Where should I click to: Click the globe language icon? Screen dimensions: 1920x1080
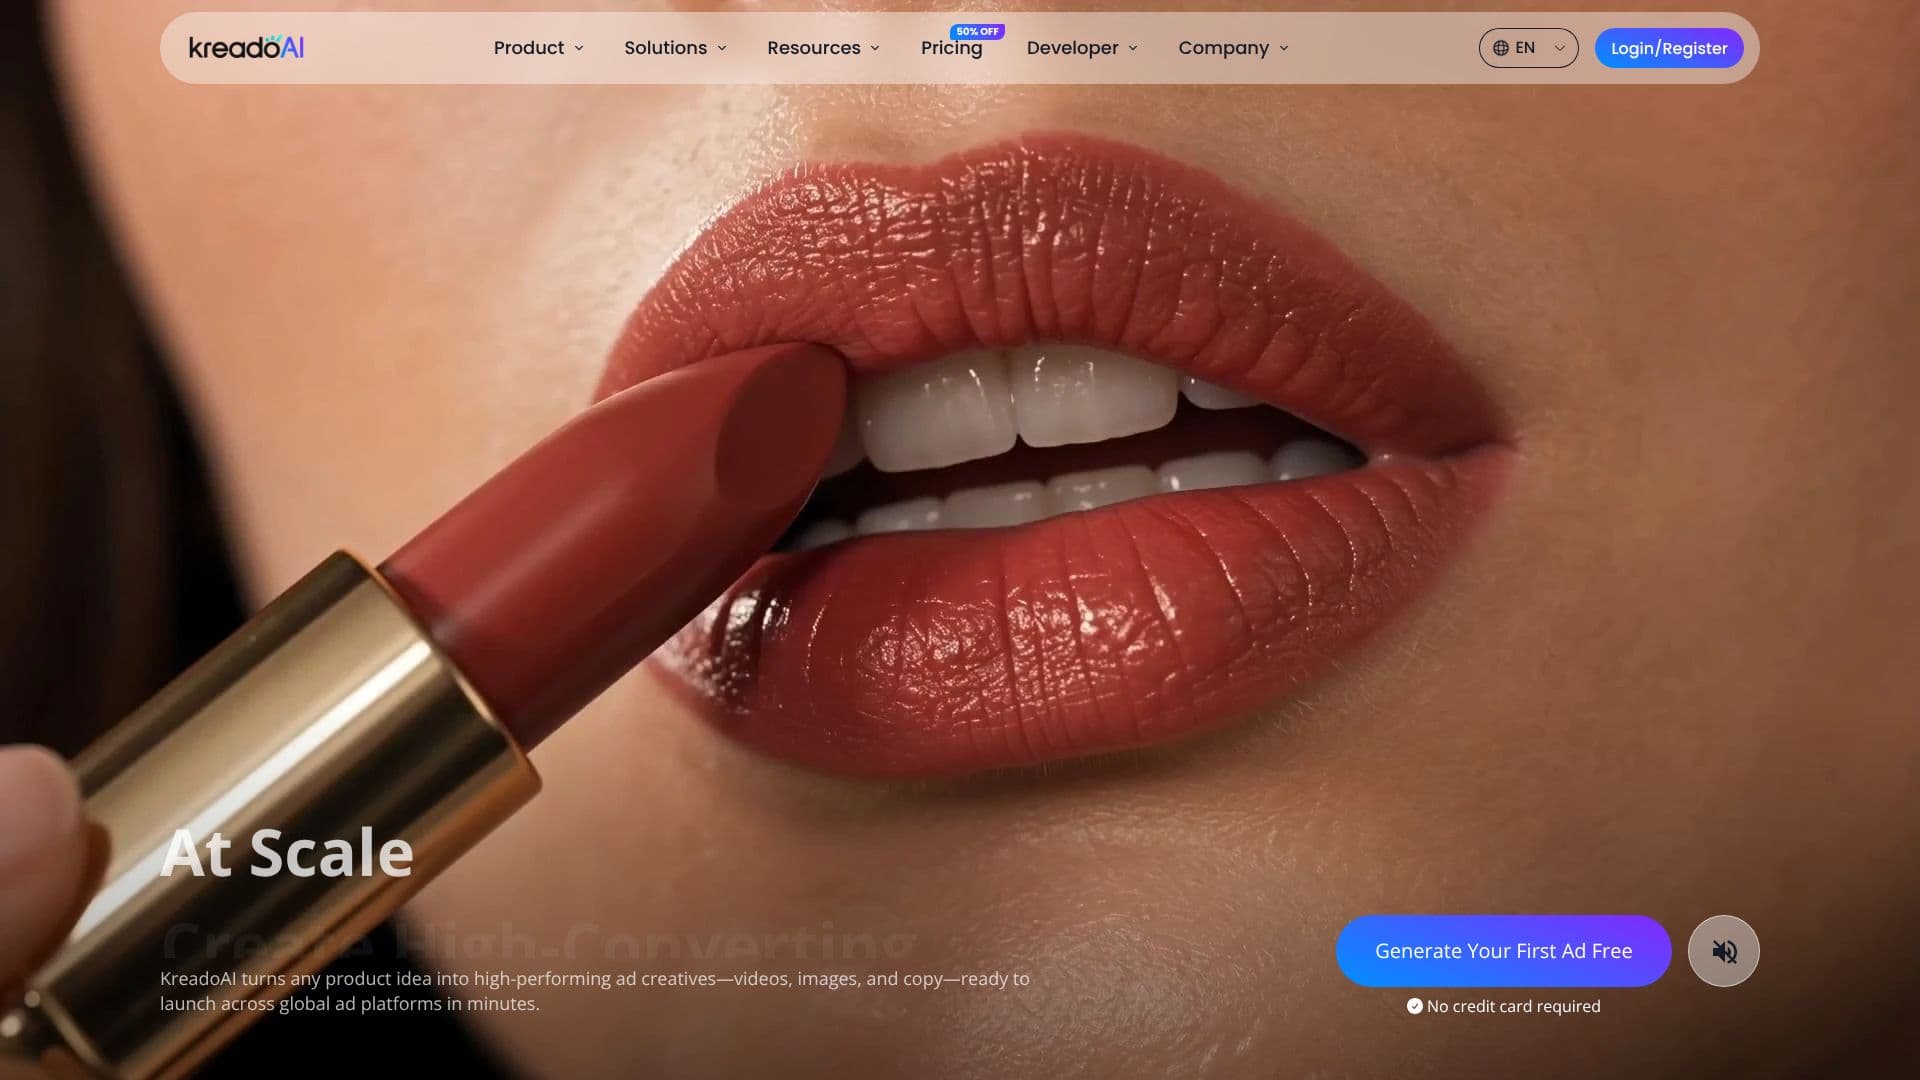click(x=1500, y=48)
